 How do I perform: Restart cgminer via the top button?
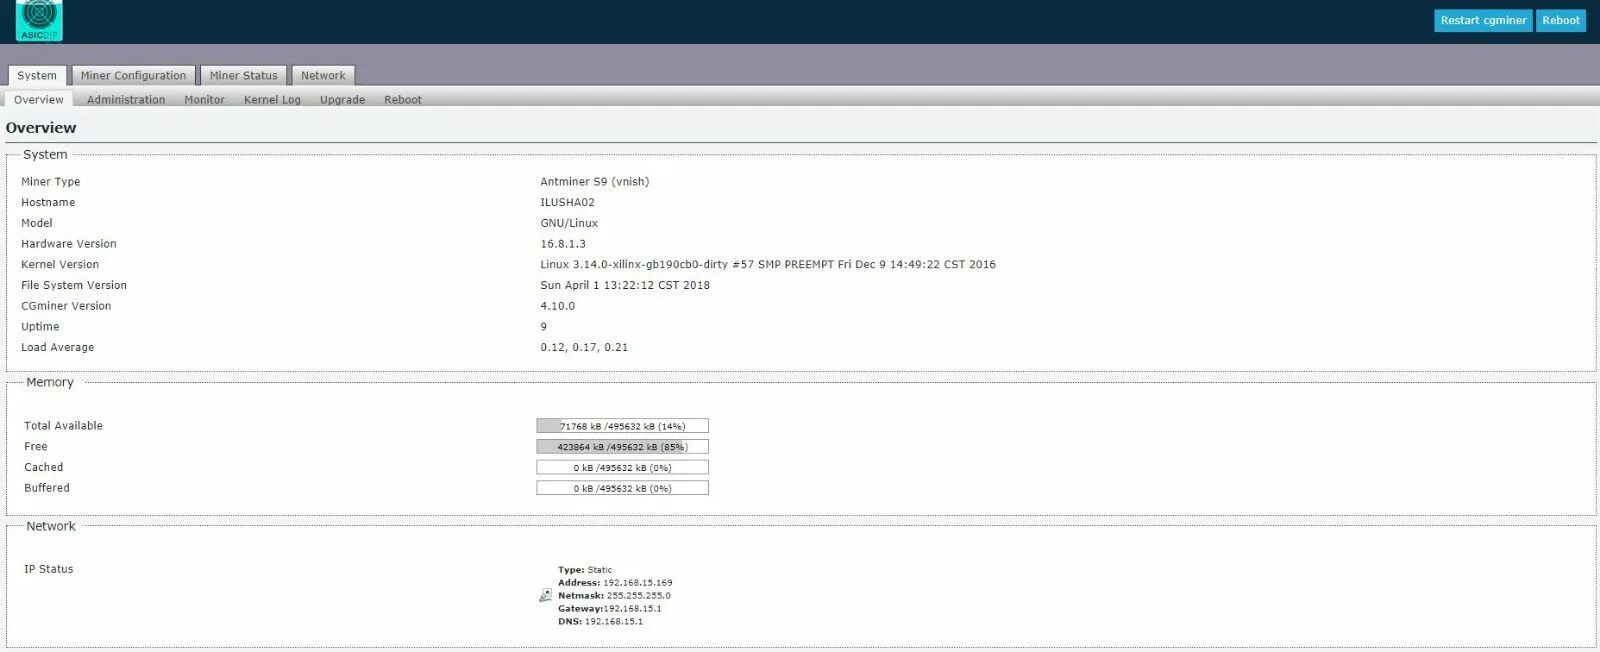click(1483, 20)
